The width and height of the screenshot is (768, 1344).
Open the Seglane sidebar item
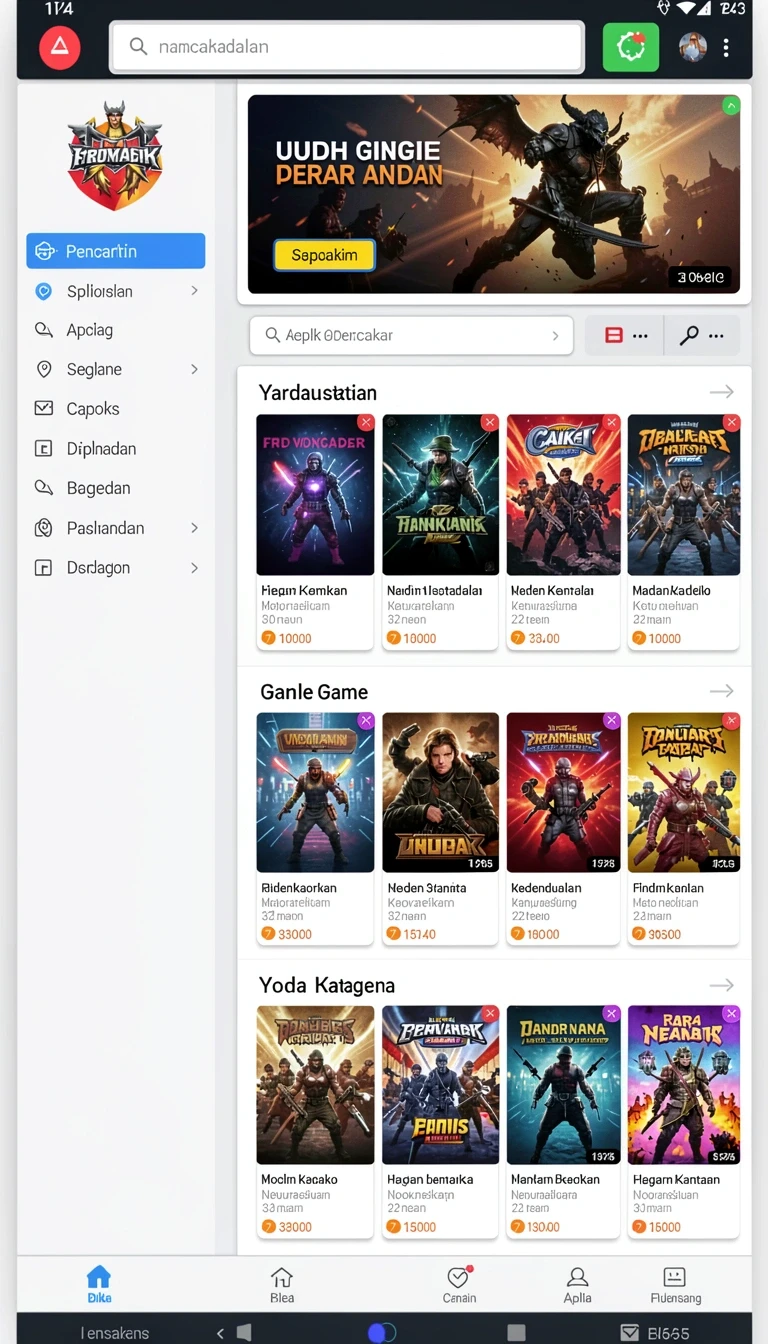(116, 369)
